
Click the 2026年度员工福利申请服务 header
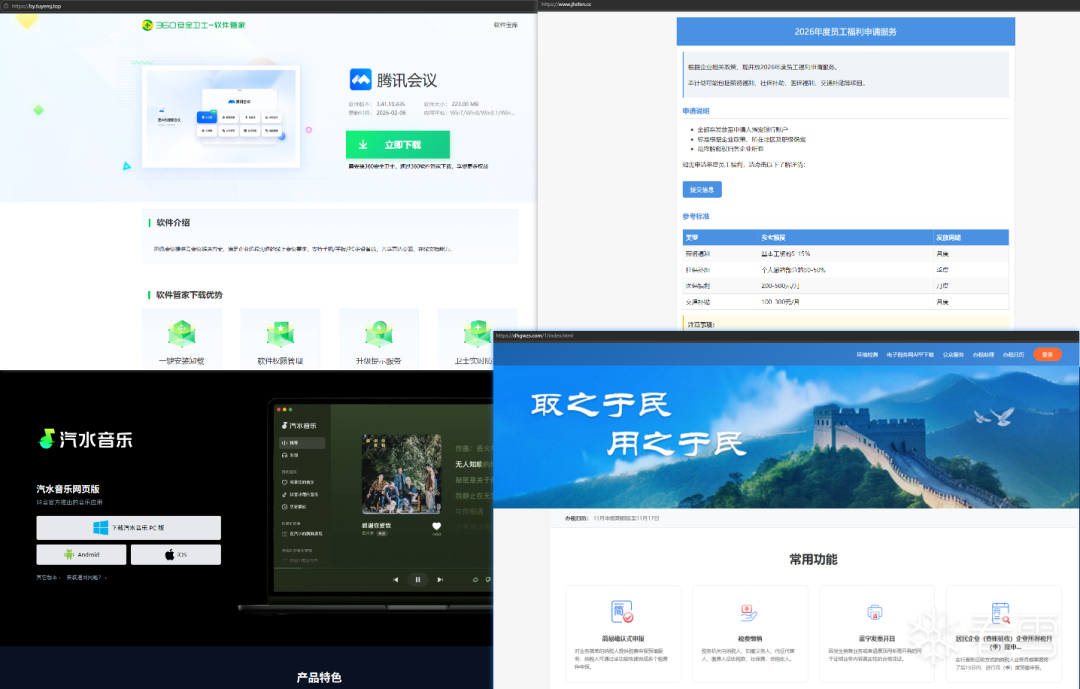(x=845, y=32)
